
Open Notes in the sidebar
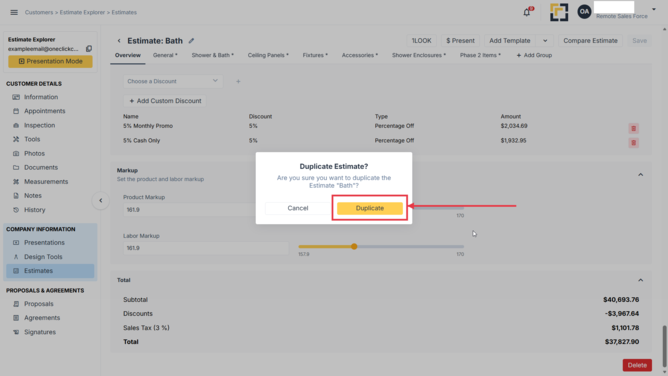pos(32,195)
